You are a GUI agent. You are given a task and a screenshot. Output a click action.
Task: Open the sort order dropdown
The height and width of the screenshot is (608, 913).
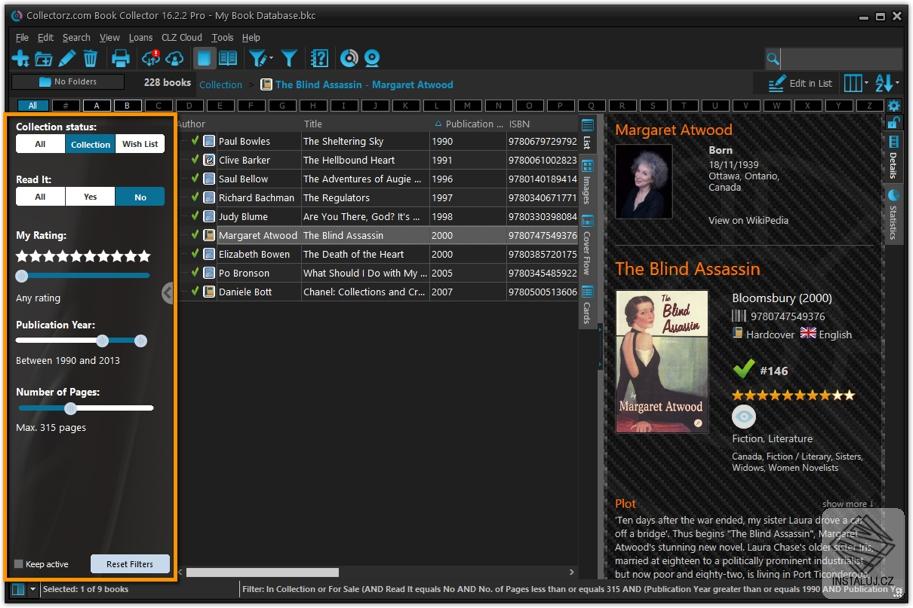887,83
